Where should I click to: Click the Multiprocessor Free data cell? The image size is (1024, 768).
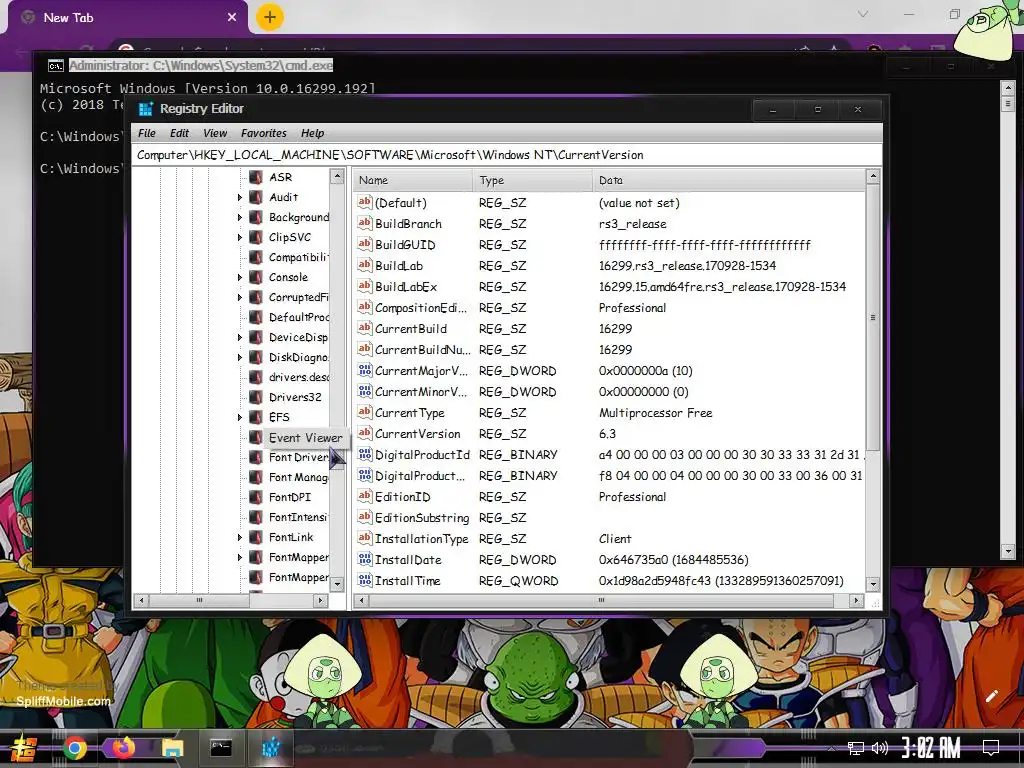click(x=655, y=413)
